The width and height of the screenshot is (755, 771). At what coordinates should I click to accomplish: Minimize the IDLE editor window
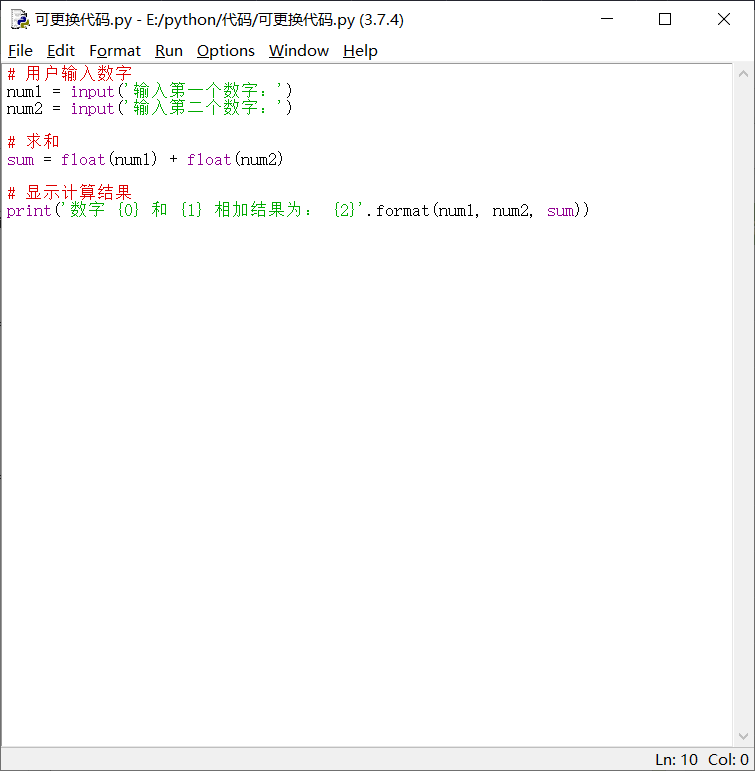(x=607, y=19)
